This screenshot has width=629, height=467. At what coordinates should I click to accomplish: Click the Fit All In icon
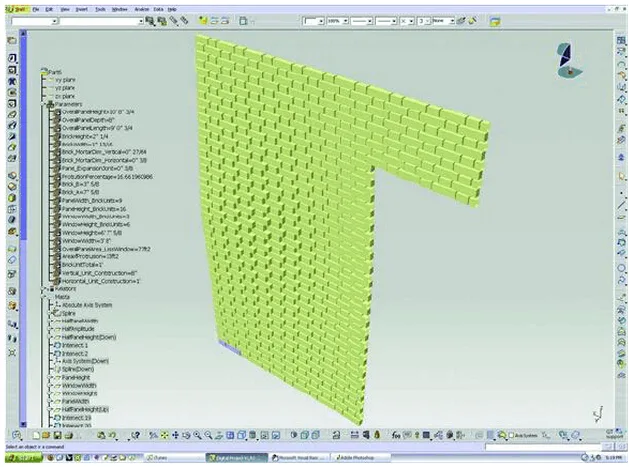click(164, 435)
